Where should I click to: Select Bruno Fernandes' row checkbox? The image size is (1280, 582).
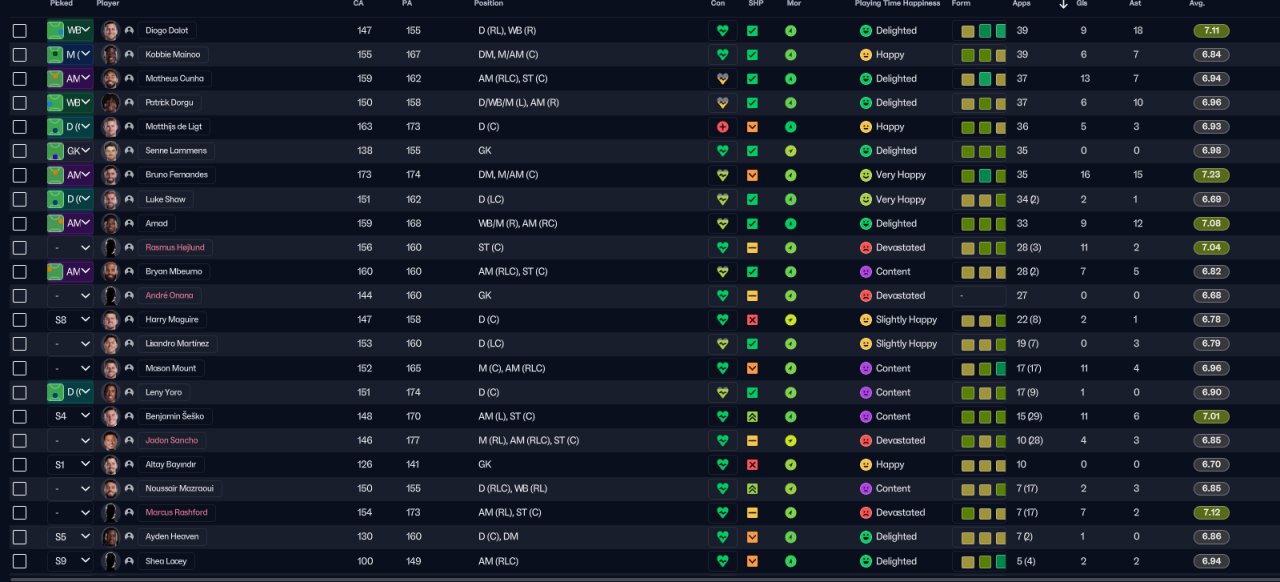20,175
